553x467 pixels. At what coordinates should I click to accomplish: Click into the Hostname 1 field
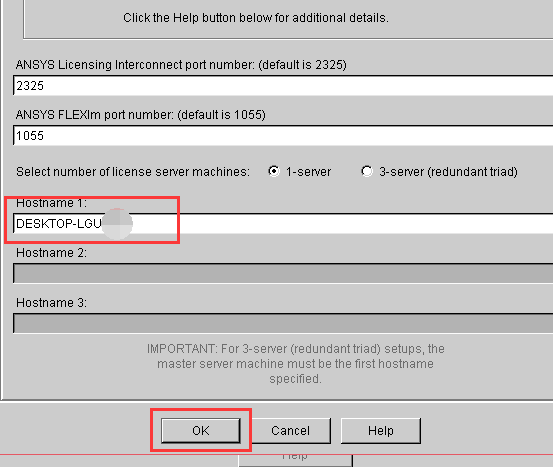pyautogui.click(x=283, y=223)
